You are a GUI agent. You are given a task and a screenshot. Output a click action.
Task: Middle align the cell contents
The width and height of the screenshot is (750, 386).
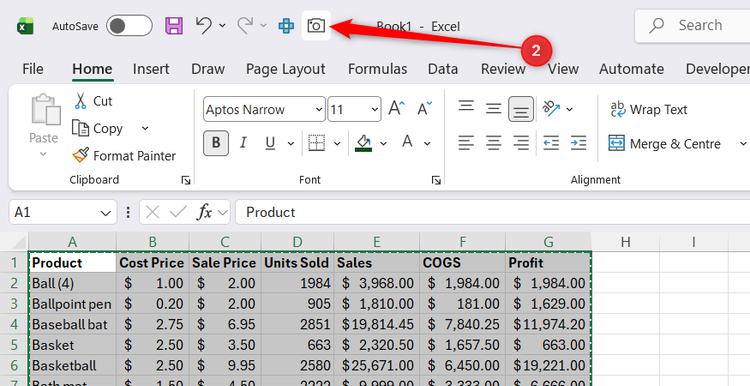coord(493,108)
